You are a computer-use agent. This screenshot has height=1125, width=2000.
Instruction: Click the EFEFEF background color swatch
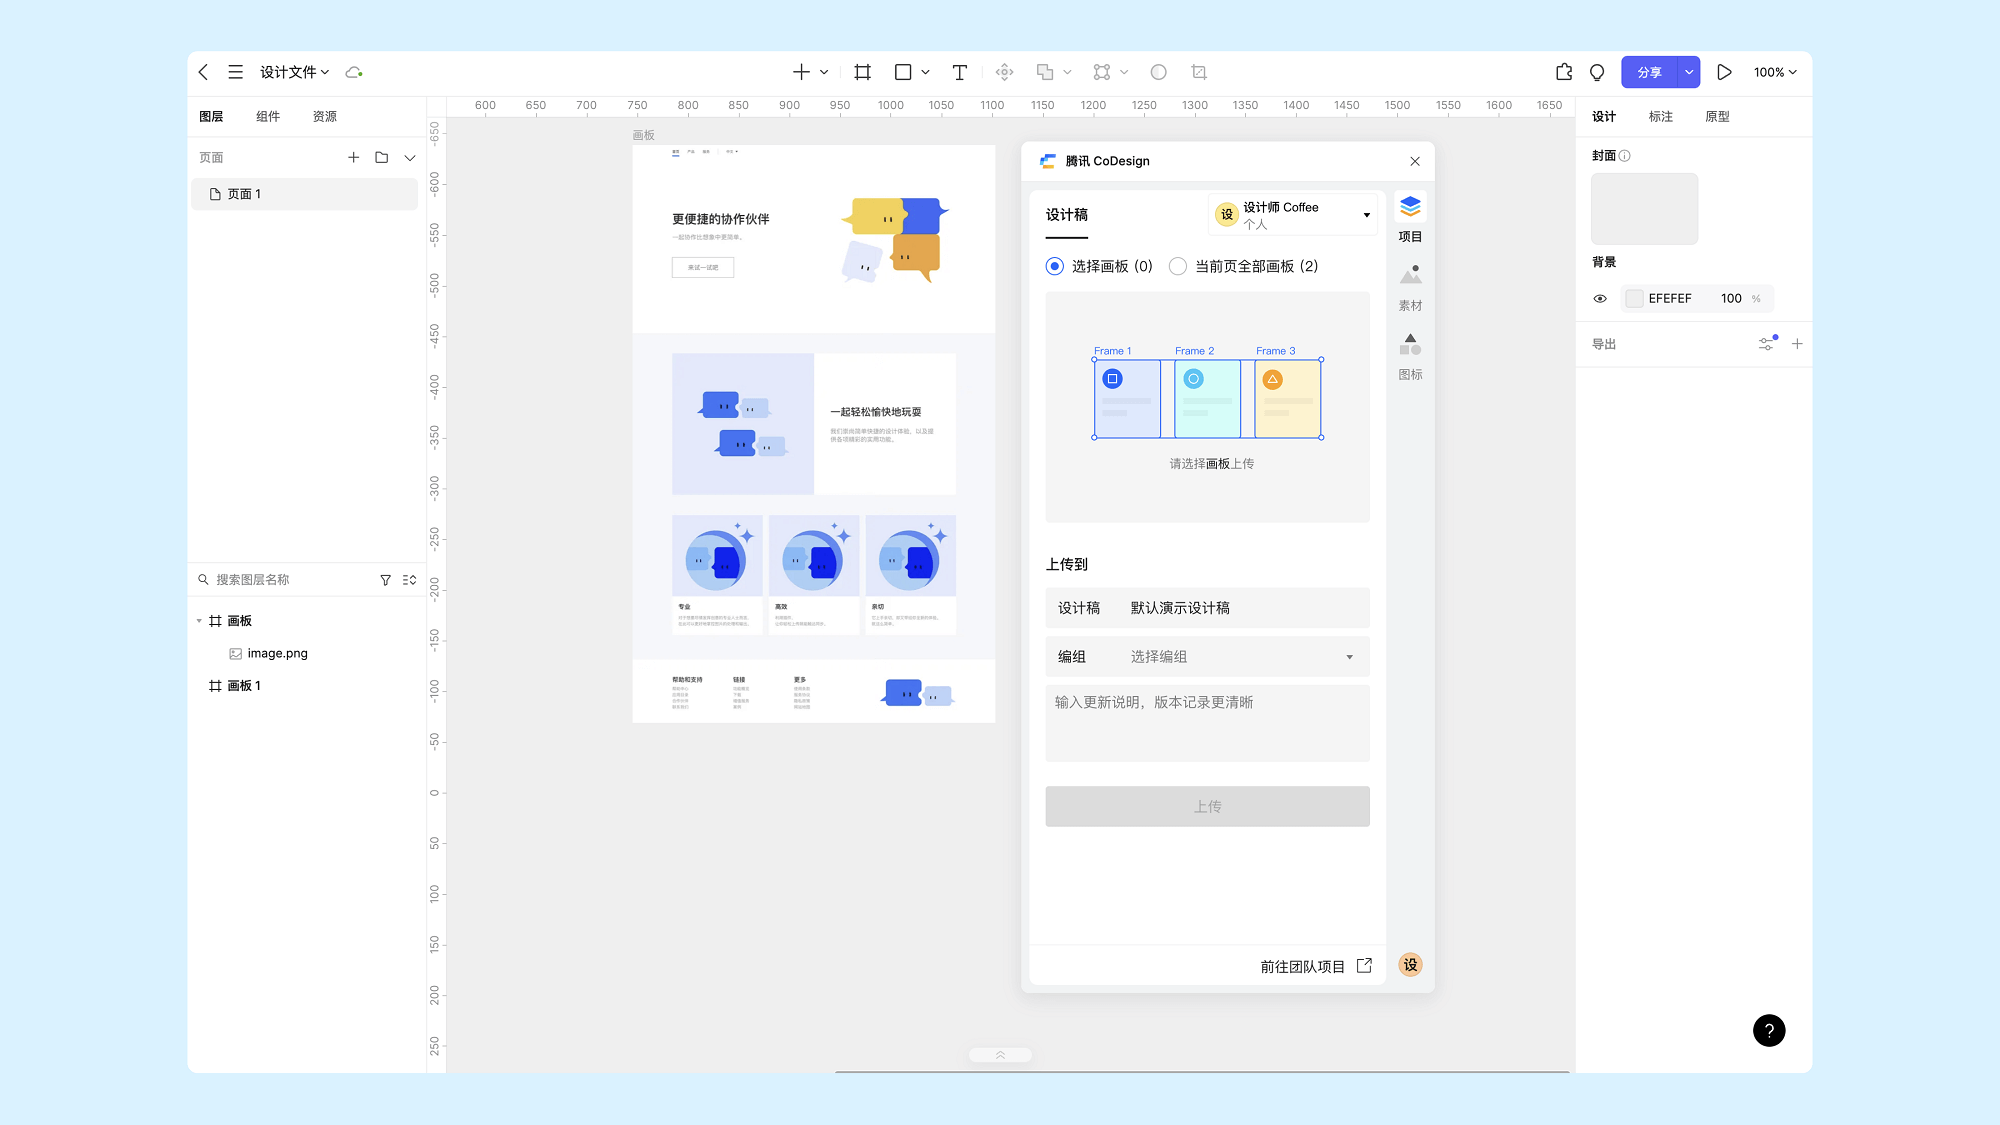click(1634, 298)
